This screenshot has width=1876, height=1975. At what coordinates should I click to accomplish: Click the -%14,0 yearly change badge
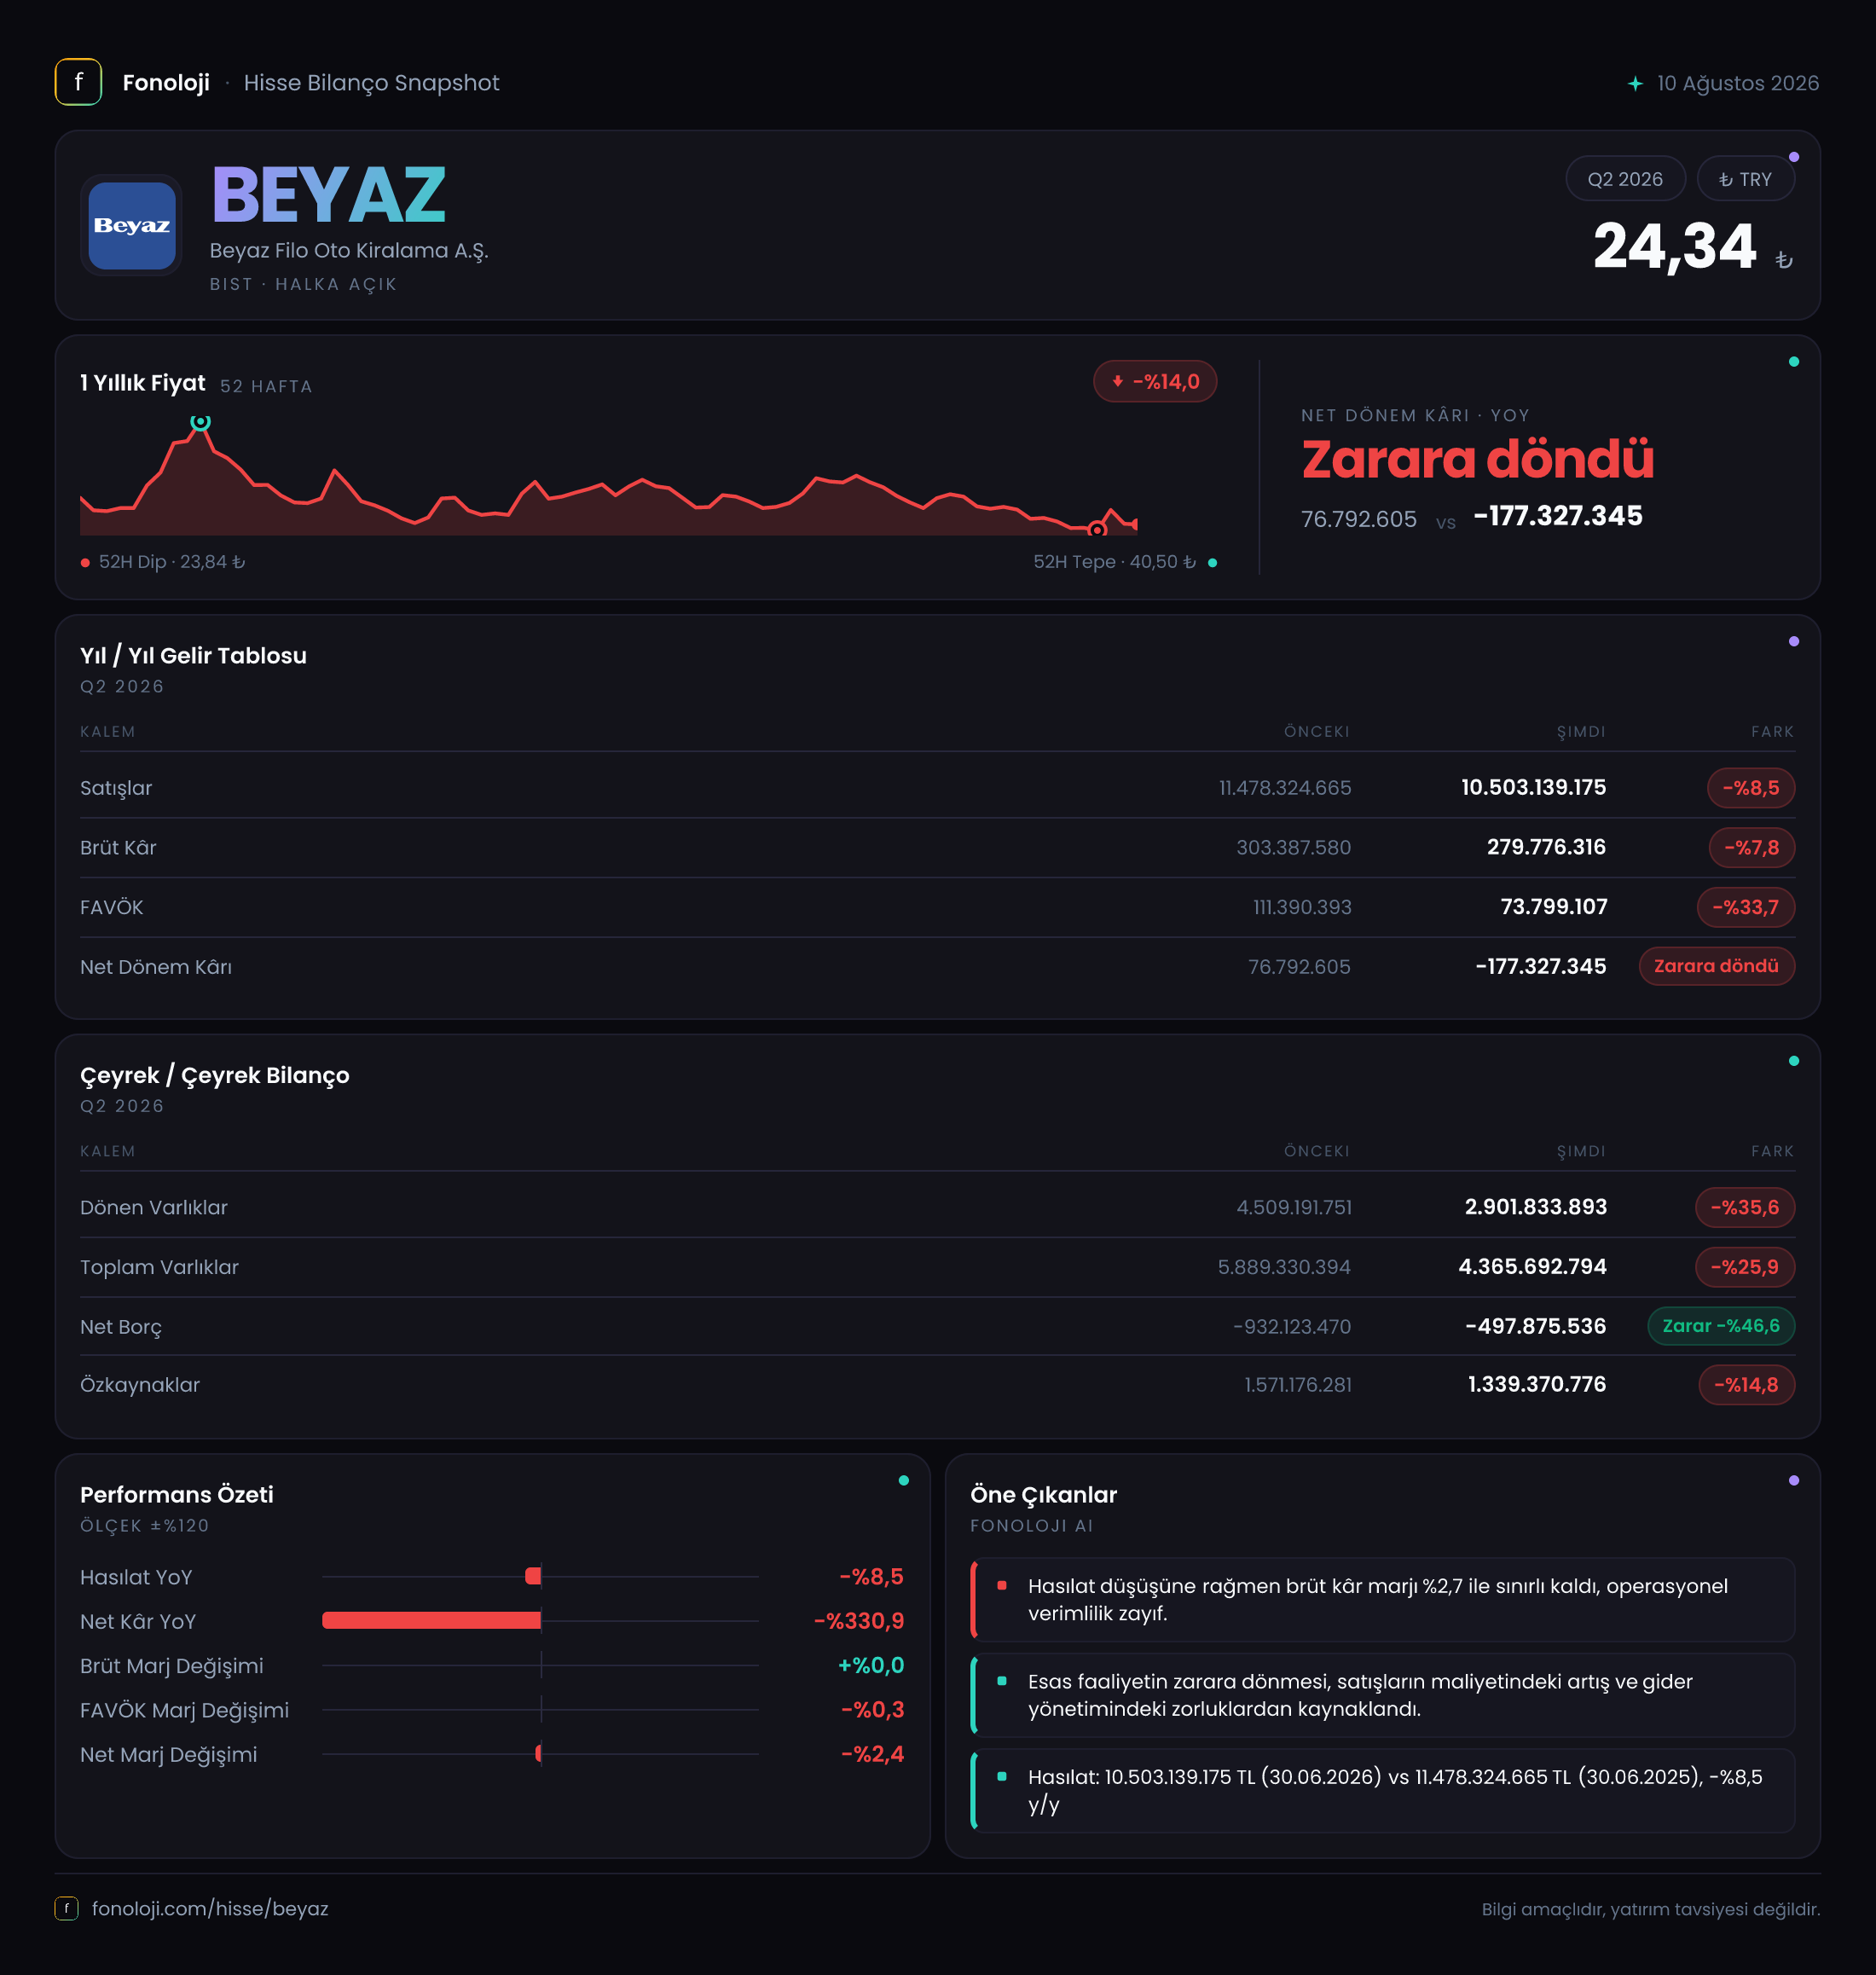click(x=1155, y=382)
